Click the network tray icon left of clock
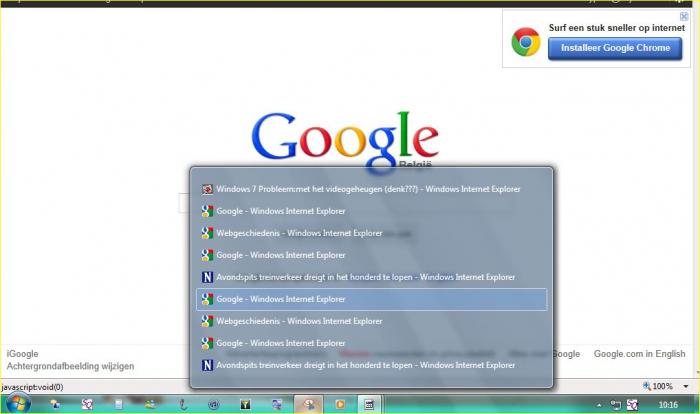700x414 pixels. point(616,405)
